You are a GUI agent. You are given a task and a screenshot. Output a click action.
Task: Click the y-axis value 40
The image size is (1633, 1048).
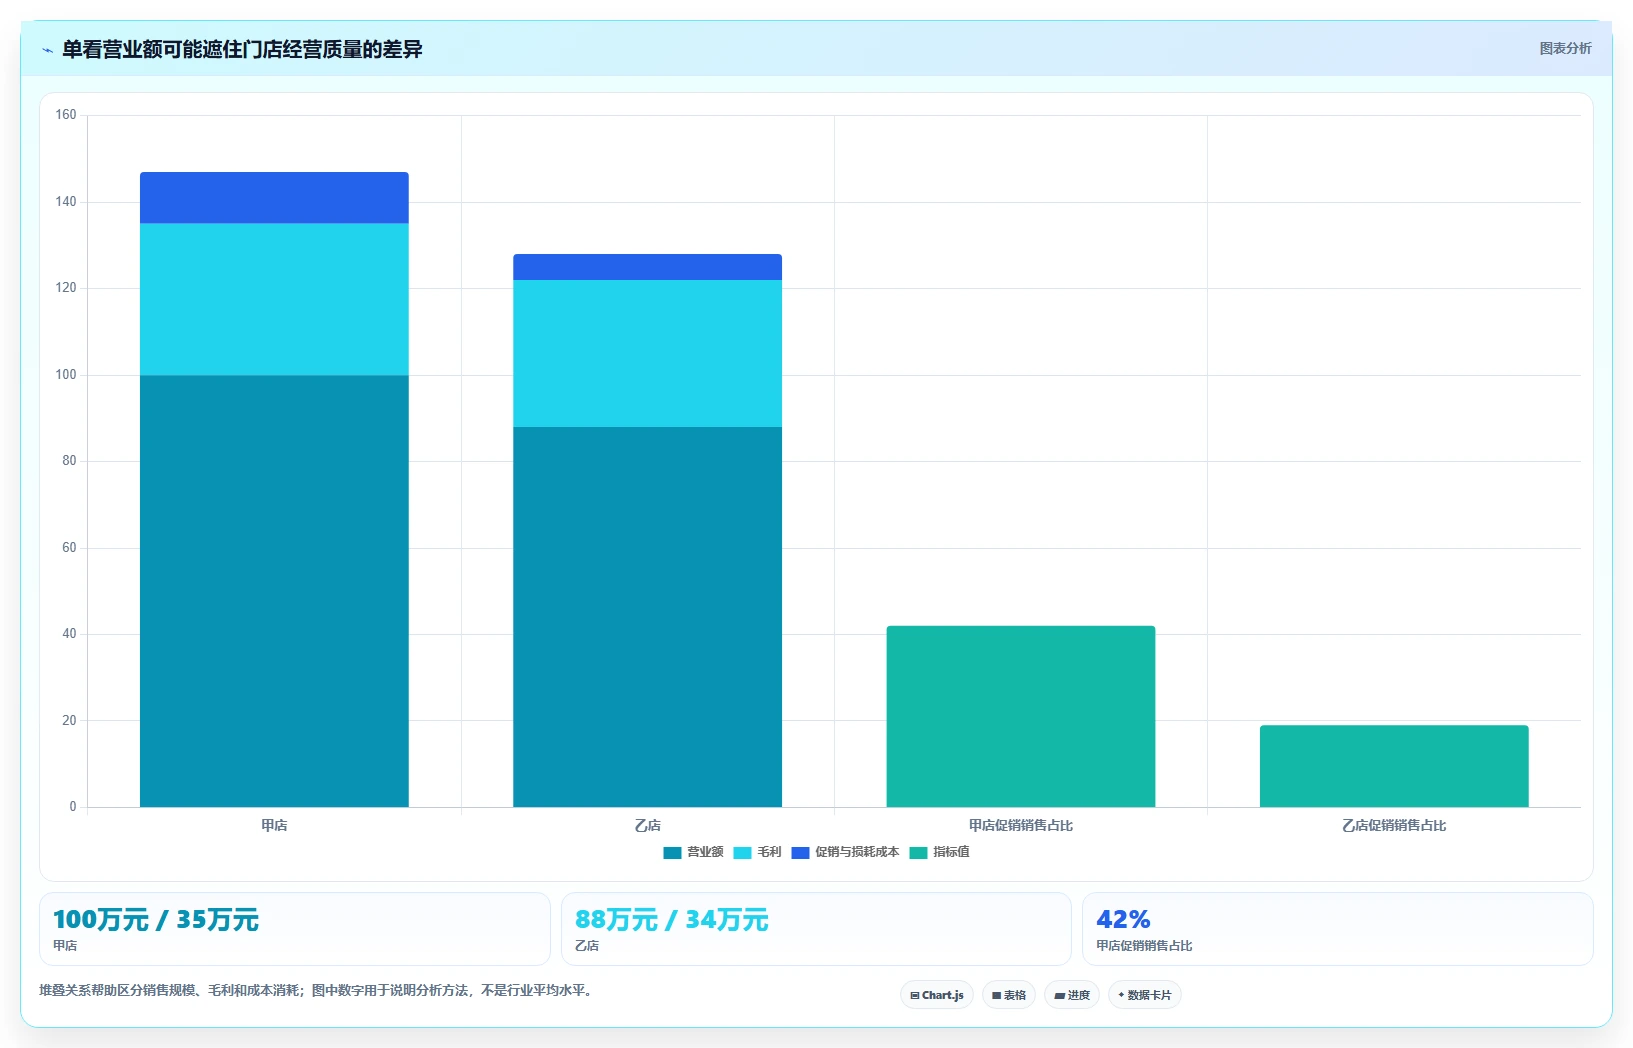pos(69,634)
